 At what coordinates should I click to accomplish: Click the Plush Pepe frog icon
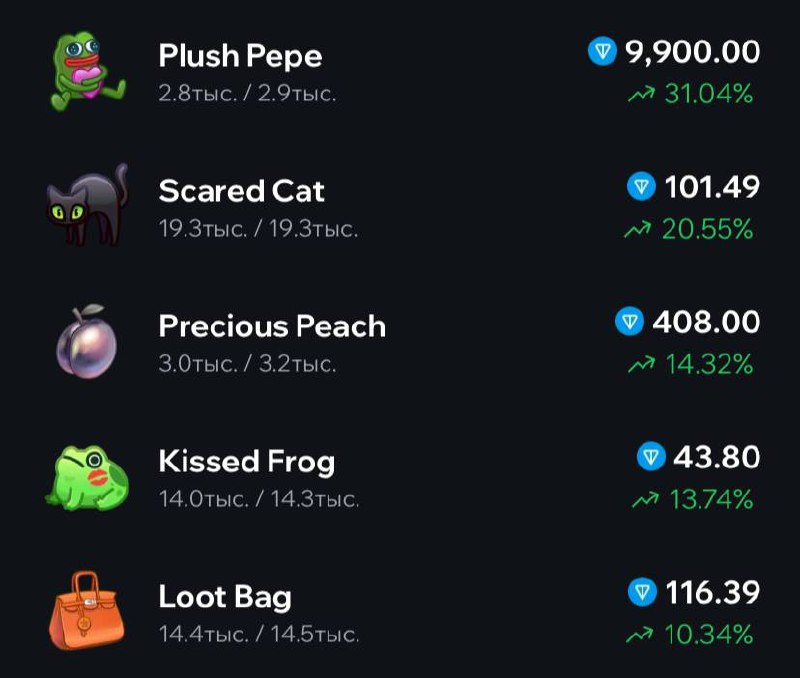point(87,70)
